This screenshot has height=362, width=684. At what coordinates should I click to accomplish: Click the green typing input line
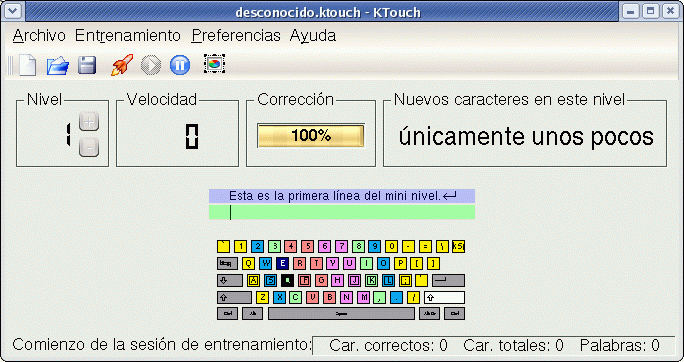pos(342,212)
